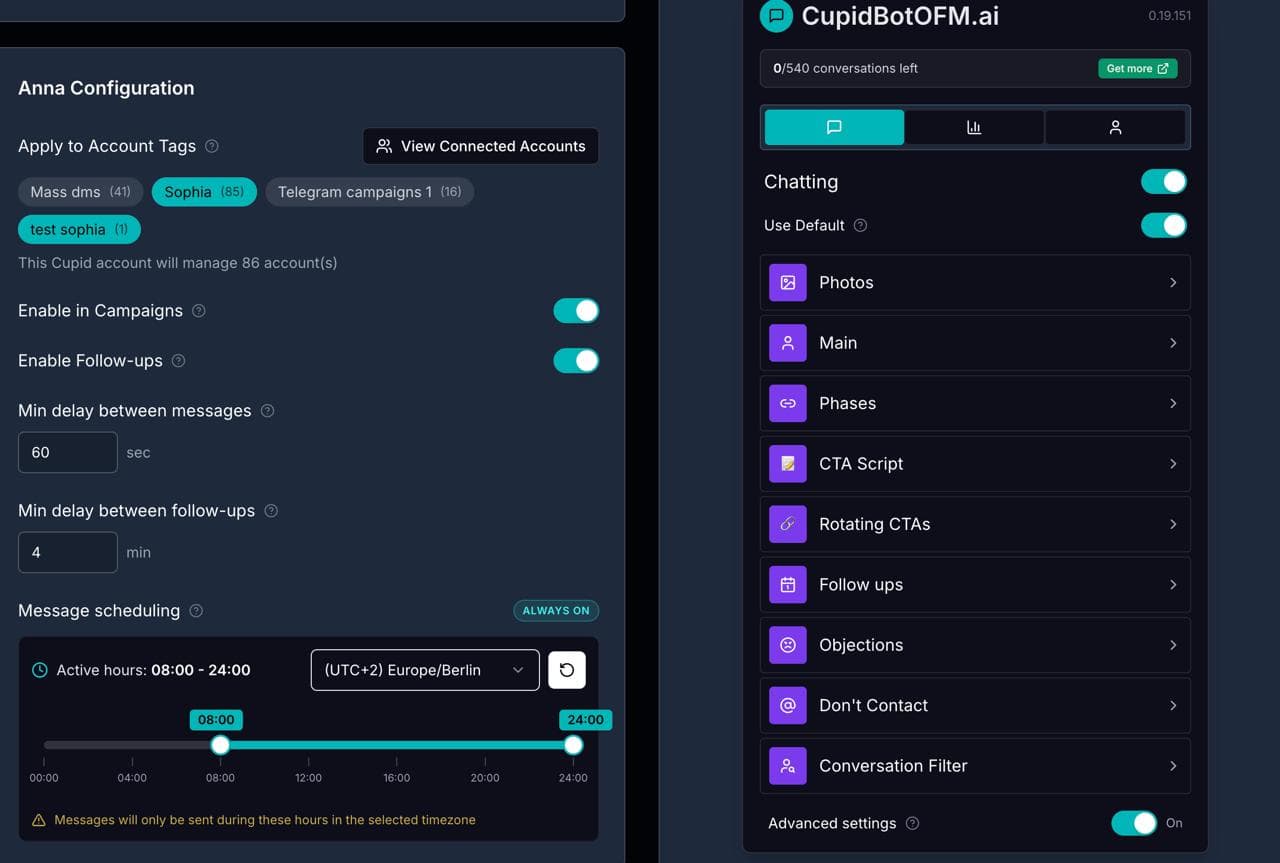
Task: Click the Rotating CTAs chain icon
Action: [x=788, y=524]
